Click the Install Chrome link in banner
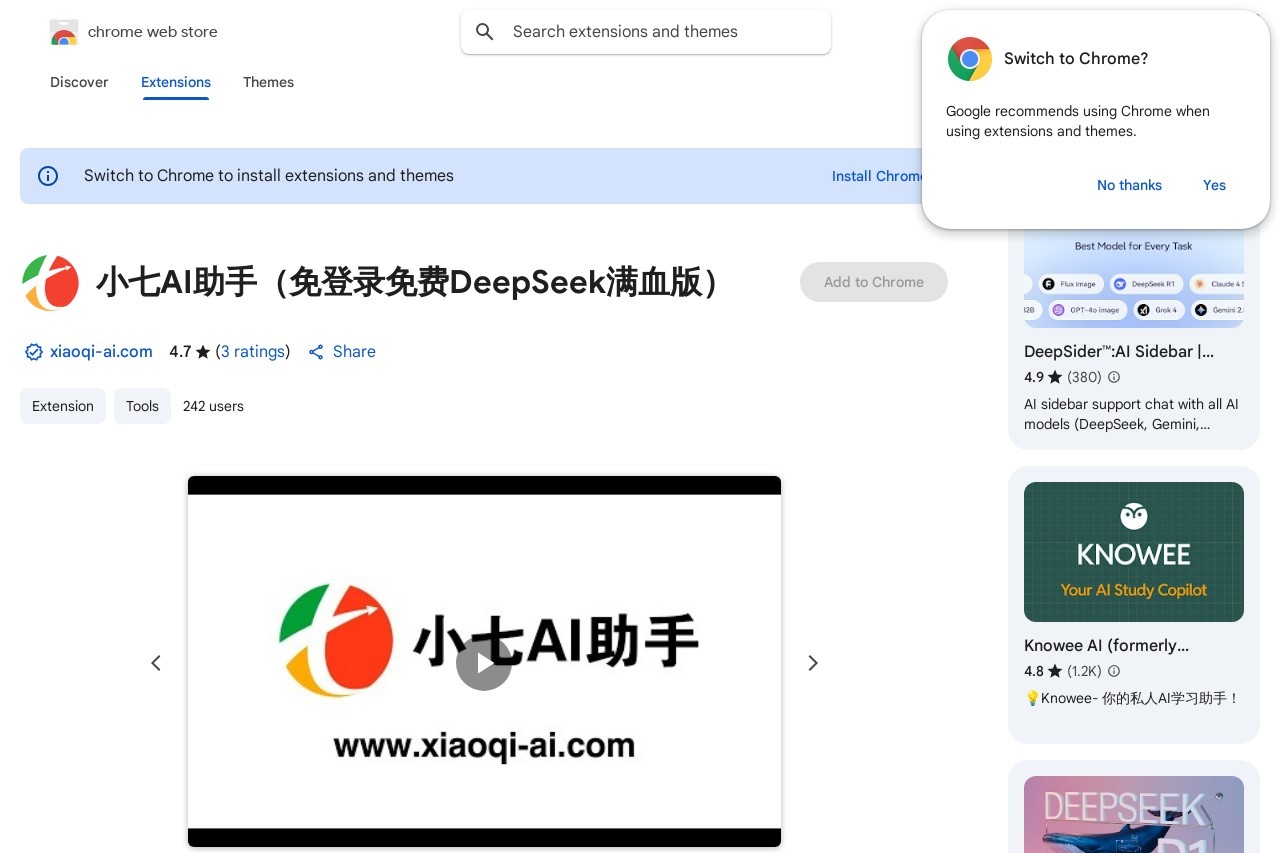1280x853 pixels. 878,176
